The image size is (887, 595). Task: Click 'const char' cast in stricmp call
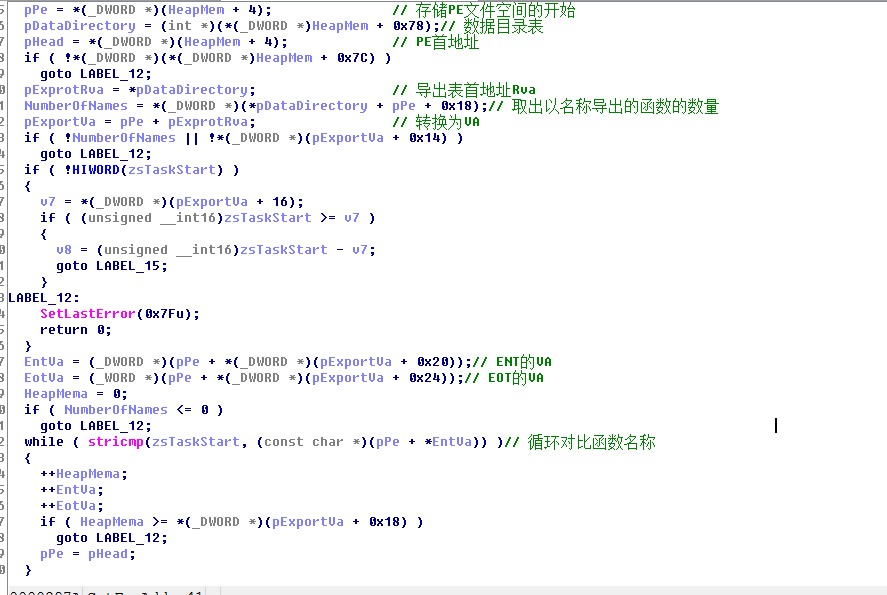[304, 442]
